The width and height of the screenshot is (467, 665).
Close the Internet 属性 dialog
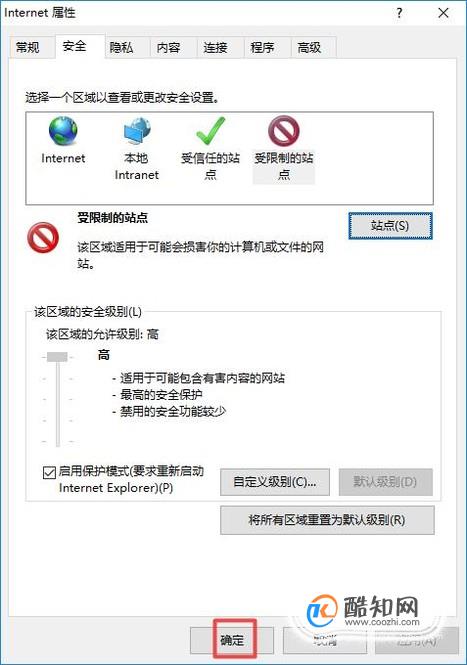coord(443,13)
